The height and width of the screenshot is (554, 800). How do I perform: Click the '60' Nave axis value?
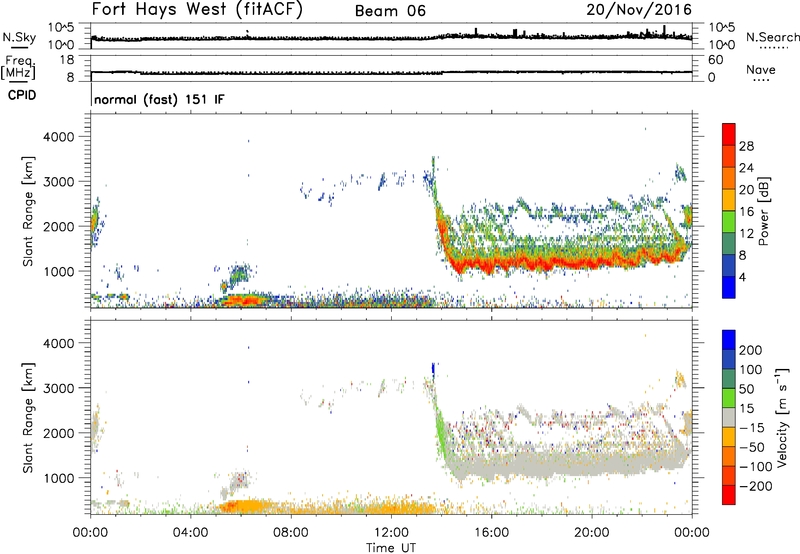coord(715,60)
